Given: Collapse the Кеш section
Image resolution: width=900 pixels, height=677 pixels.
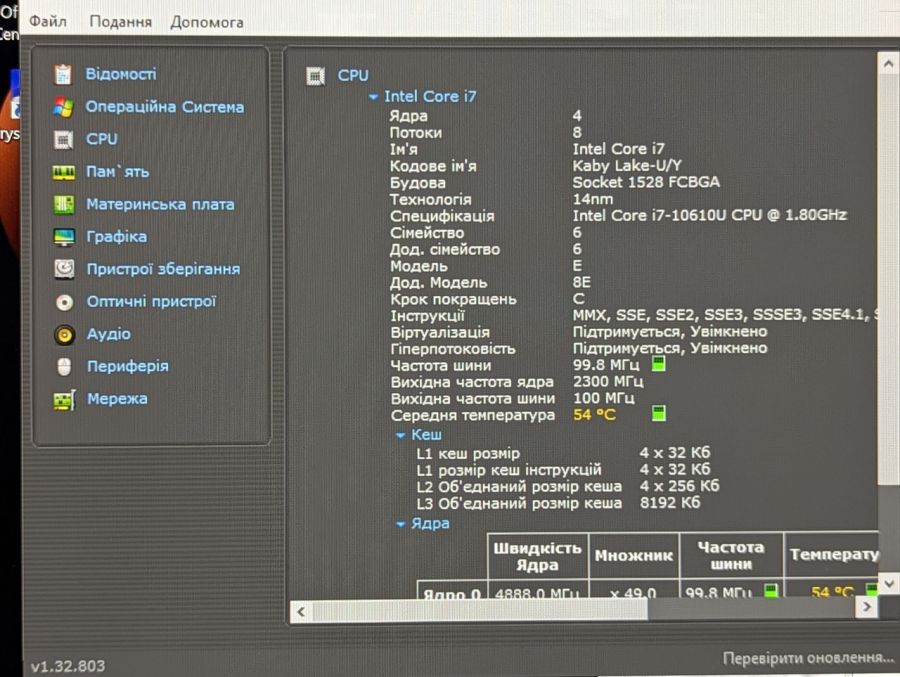Looking at the screenshot, I should 401,436.
